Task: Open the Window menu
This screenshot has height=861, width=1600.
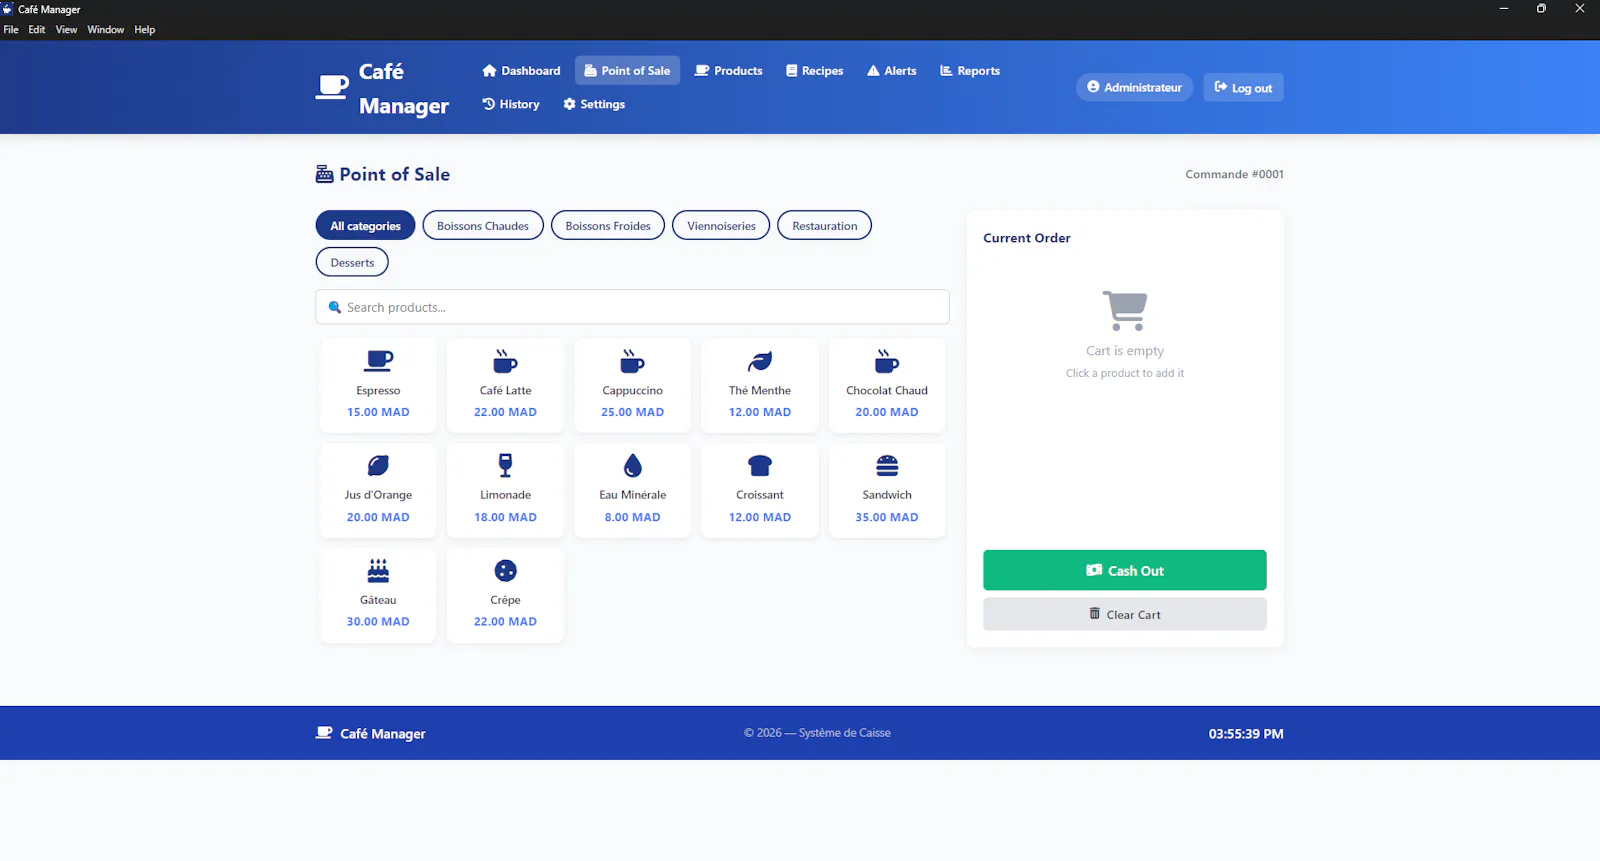Action: [x=106, y=30]
